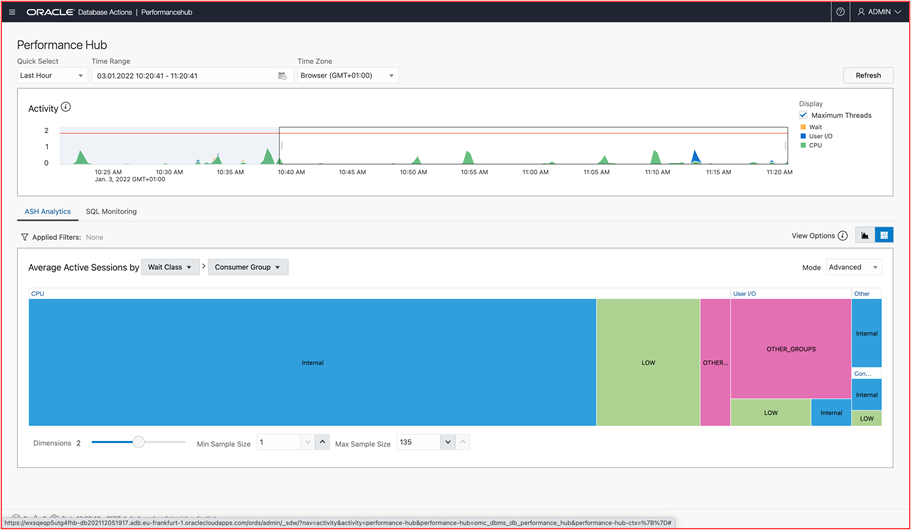Click the Dimensions slider handle
The height and width of the screenshot is (530, 911).
click(x=138, y=442)
